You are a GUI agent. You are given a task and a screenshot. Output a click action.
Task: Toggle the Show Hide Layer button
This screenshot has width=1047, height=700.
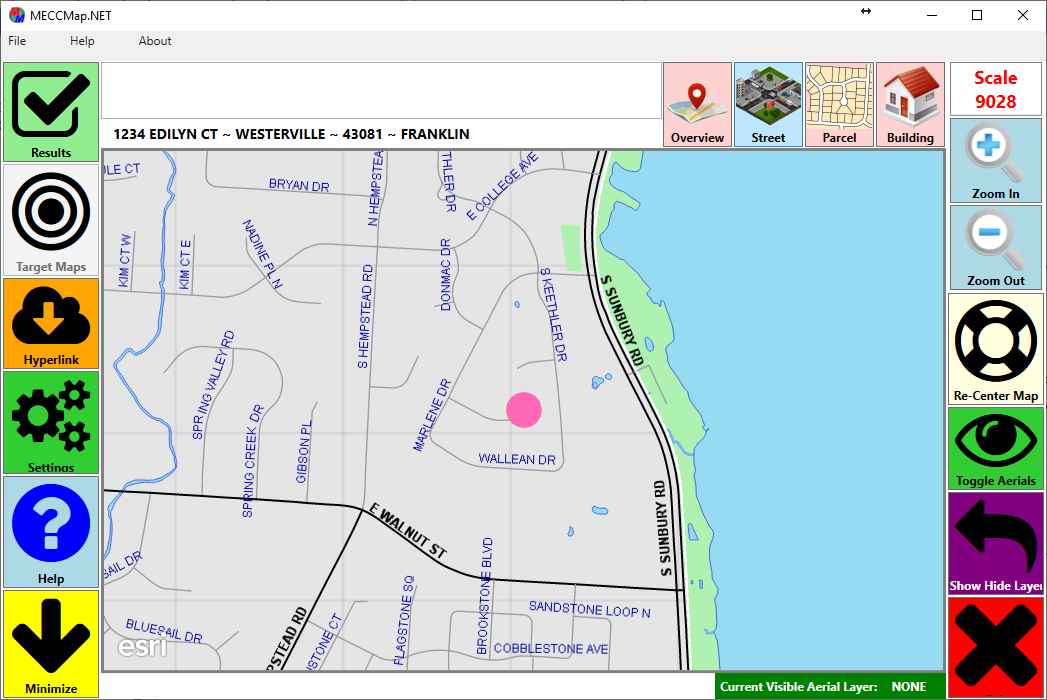coord(995,543)
